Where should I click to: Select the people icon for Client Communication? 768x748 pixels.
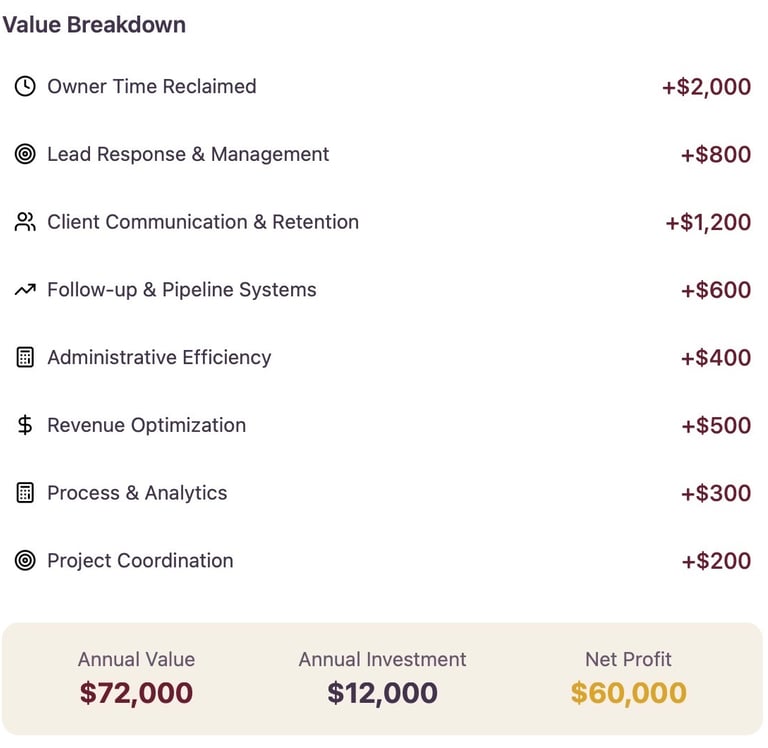25,221
